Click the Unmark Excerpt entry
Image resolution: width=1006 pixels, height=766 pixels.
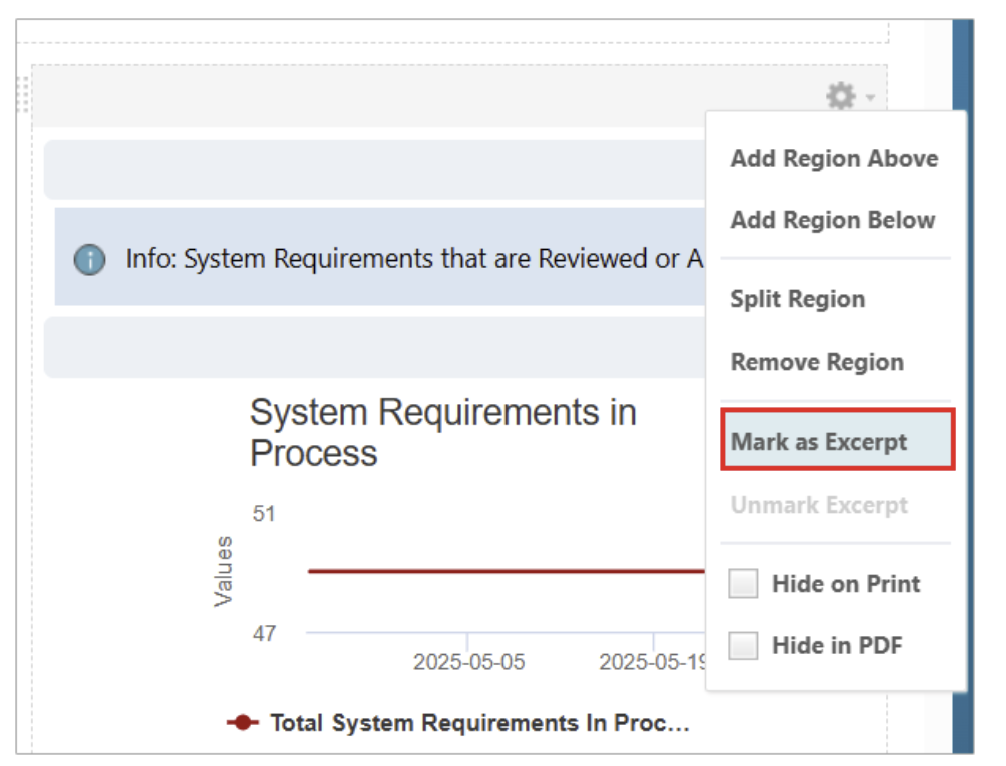(819, 506)
